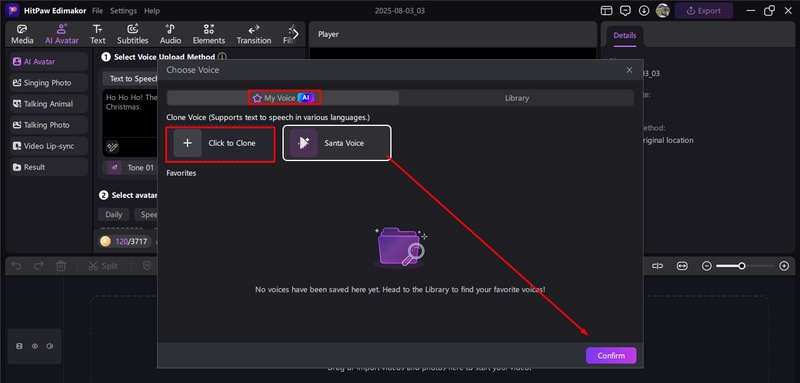Image resolution: width=800 pixels, height=383 pixels.
Task: Delete selected clip with trash icon
Action: click(61, 266)
